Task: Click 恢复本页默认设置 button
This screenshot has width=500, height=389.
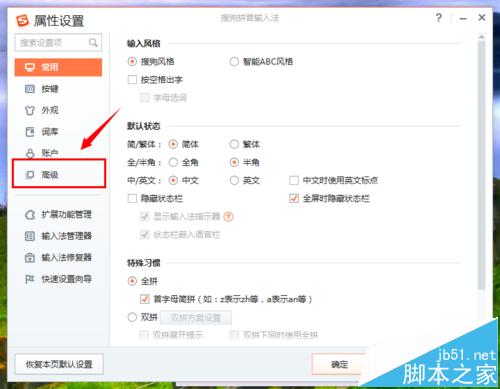Action: pyautogui.click(x=59, y=364)
